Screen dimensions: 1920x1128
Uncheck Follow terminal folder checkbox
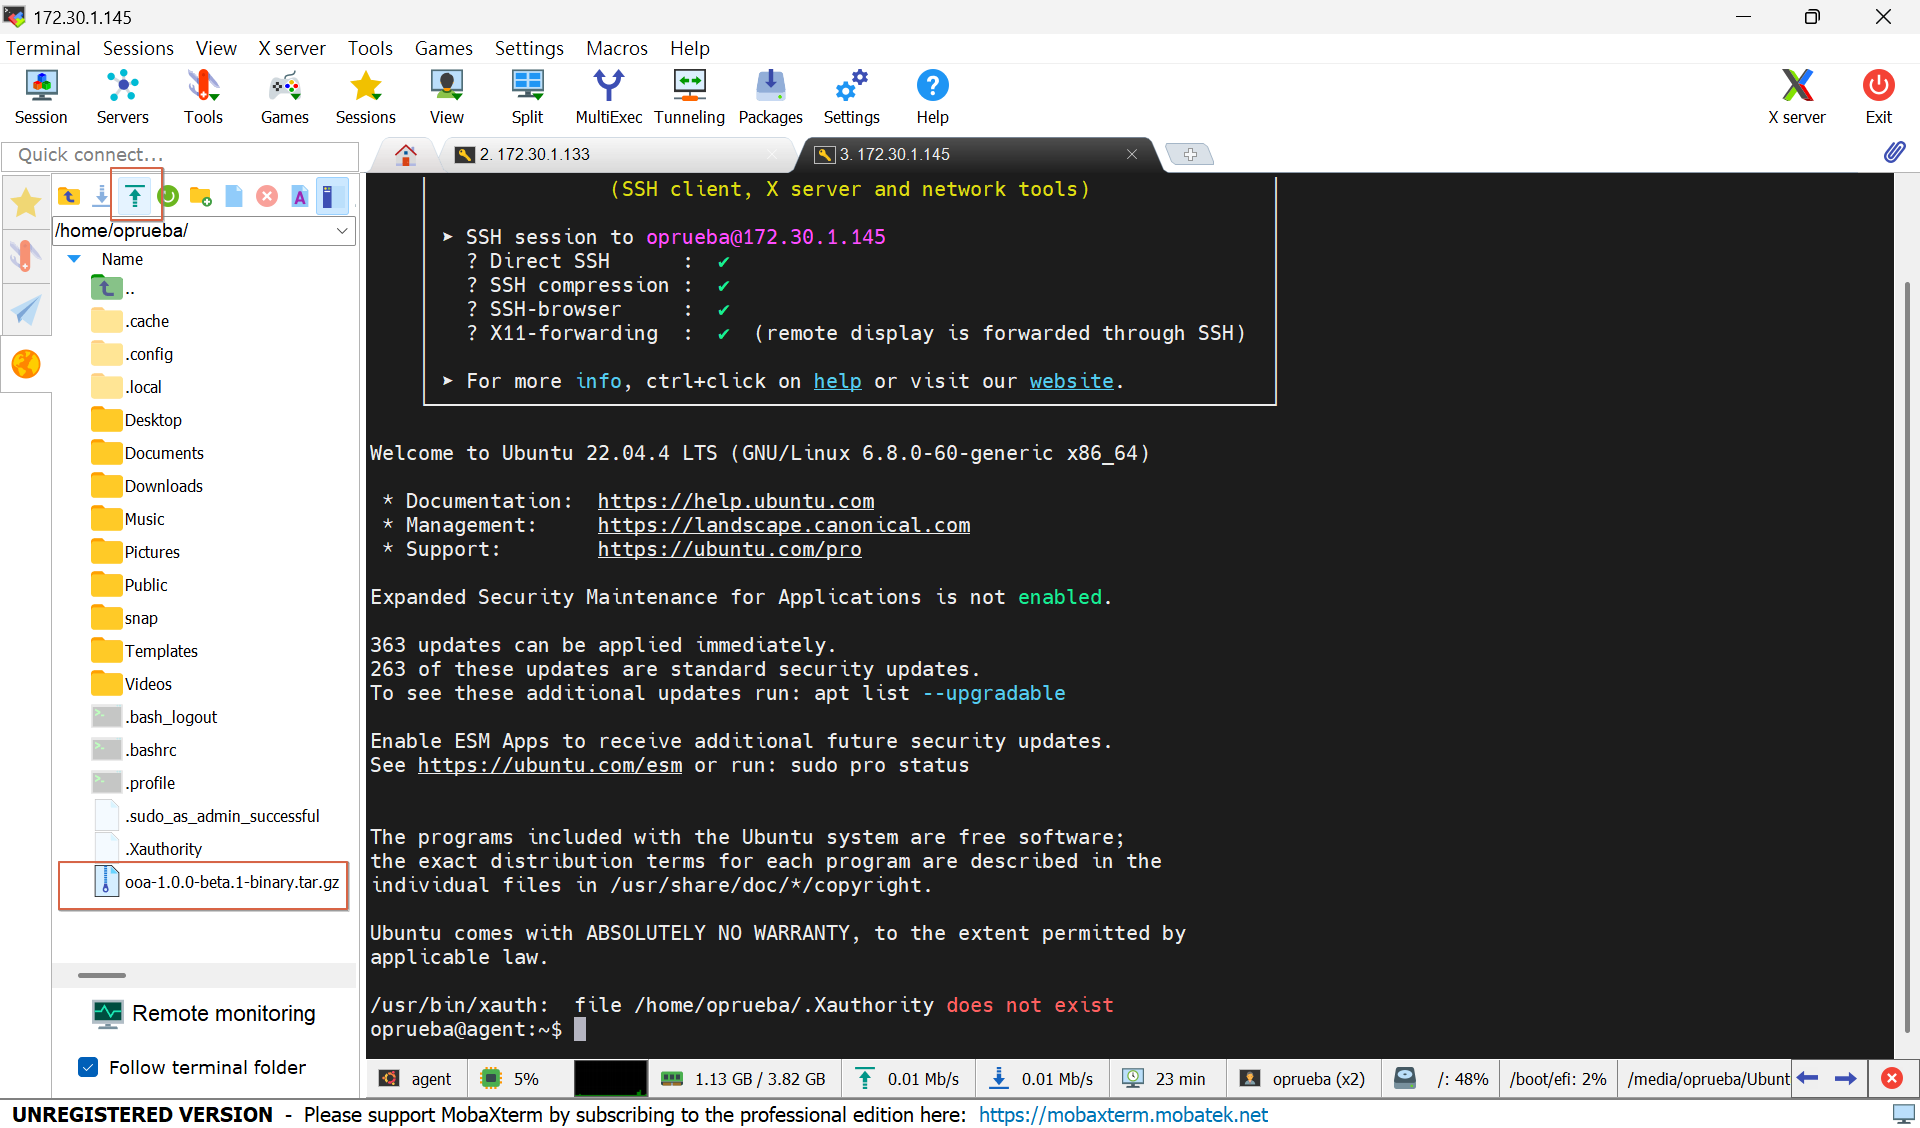(88, 1067)
